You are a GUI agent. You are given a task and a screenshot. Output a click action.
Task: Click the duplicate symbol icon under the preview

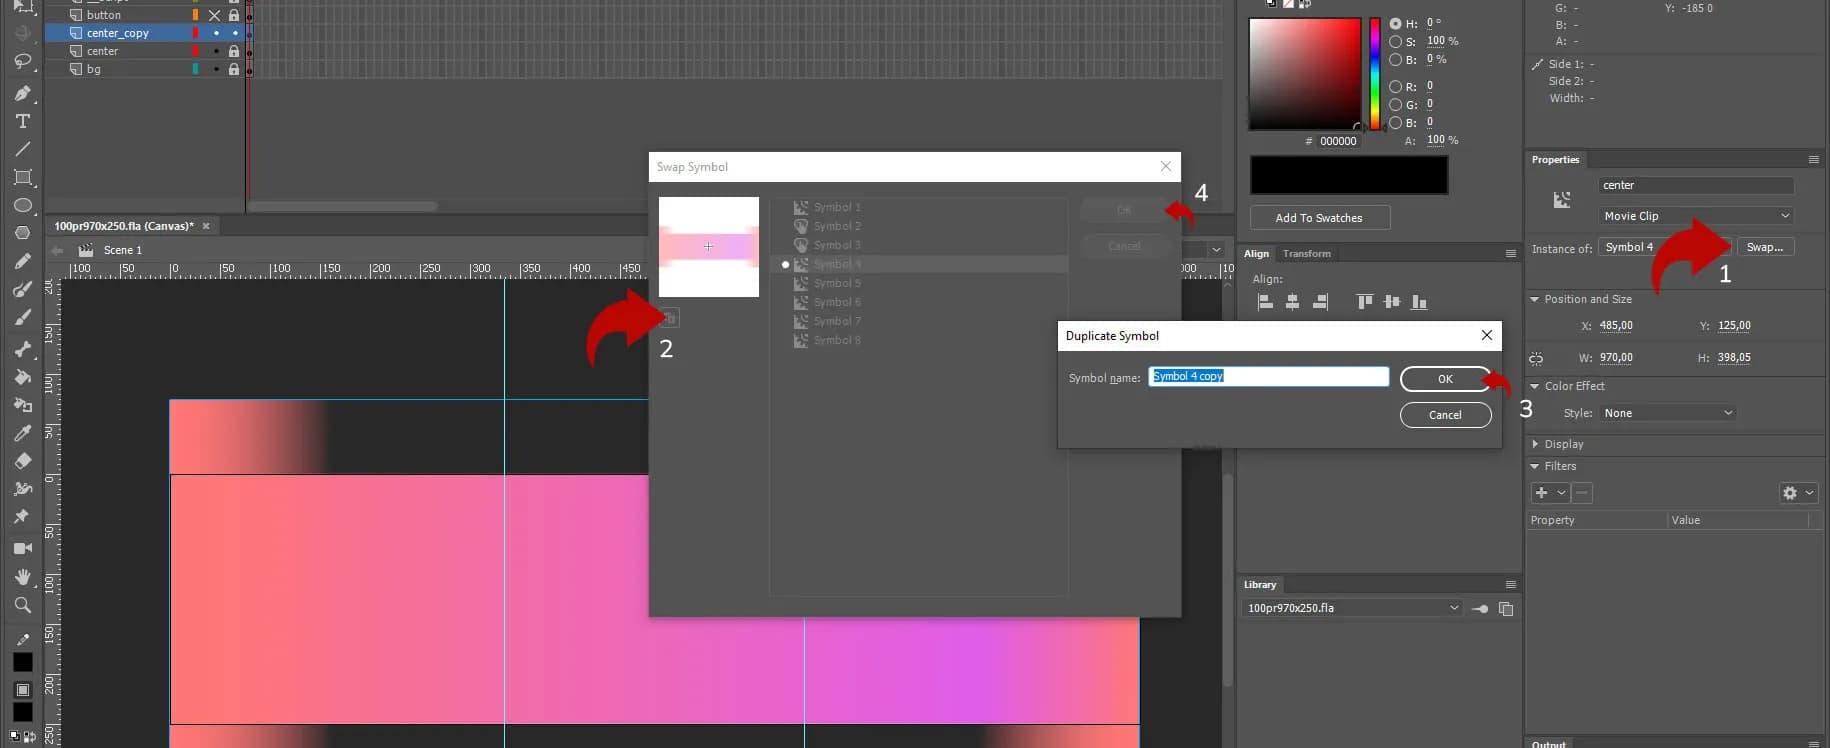(670, 318)
